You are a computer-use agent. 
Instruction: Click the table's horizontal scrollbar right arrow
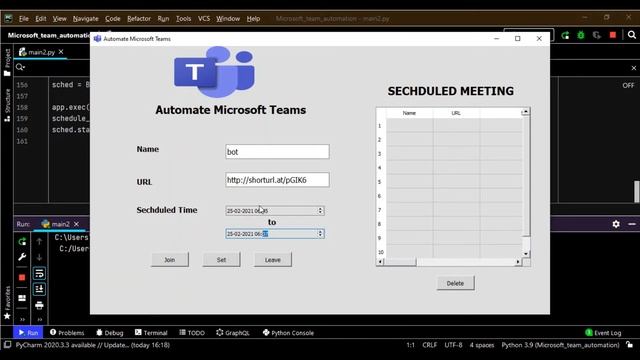pos(518,262)
